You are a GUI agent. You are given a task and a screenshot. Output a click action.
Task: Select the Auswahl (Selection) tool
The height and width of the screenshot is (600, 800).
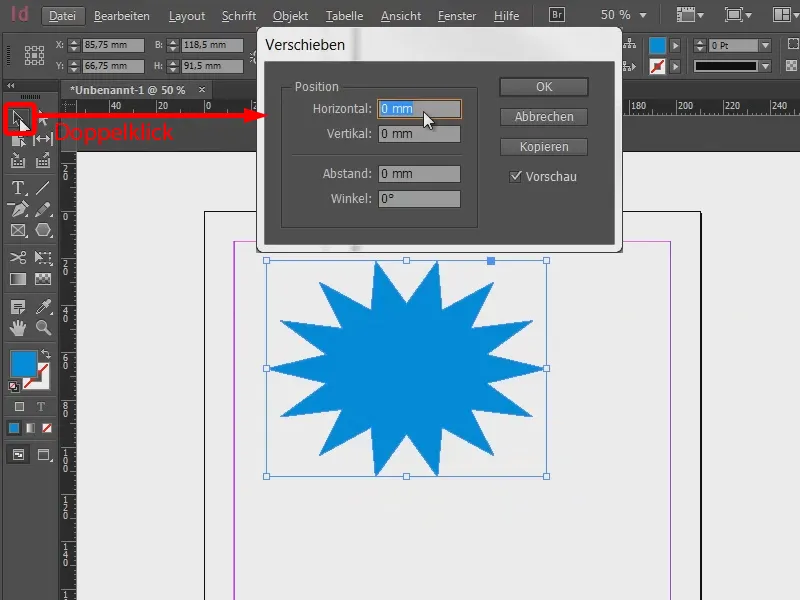[17, 120]
